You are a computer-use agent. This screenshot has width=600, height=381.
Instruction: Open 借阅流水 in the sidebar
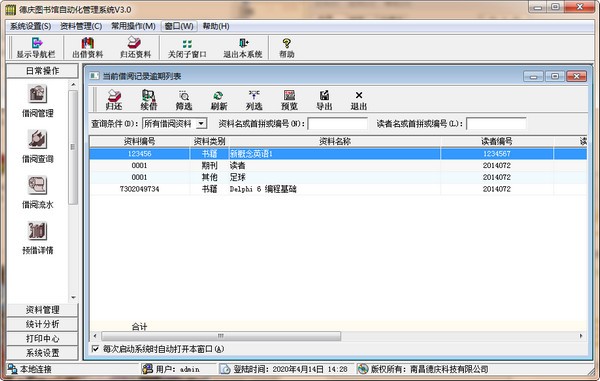38,186
